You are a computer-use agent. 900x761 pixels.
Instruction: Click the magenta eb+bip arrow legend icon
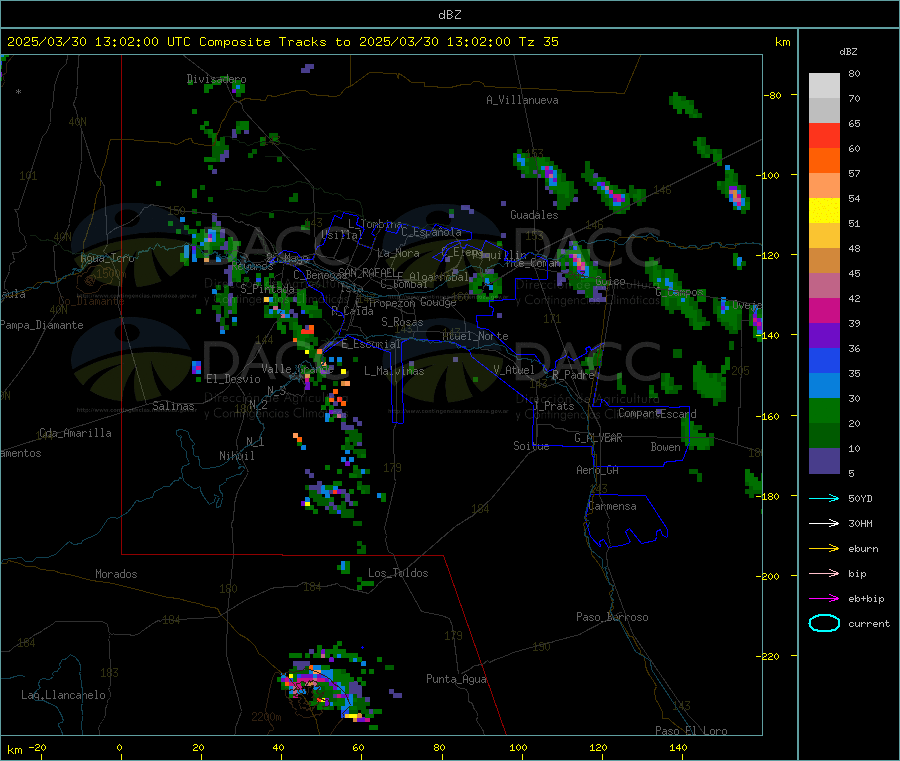tap(824, 599)
